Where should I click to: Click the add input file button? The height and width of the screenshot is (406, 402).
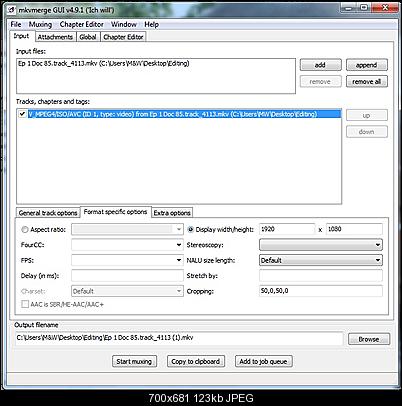click(x=320, y=65)
